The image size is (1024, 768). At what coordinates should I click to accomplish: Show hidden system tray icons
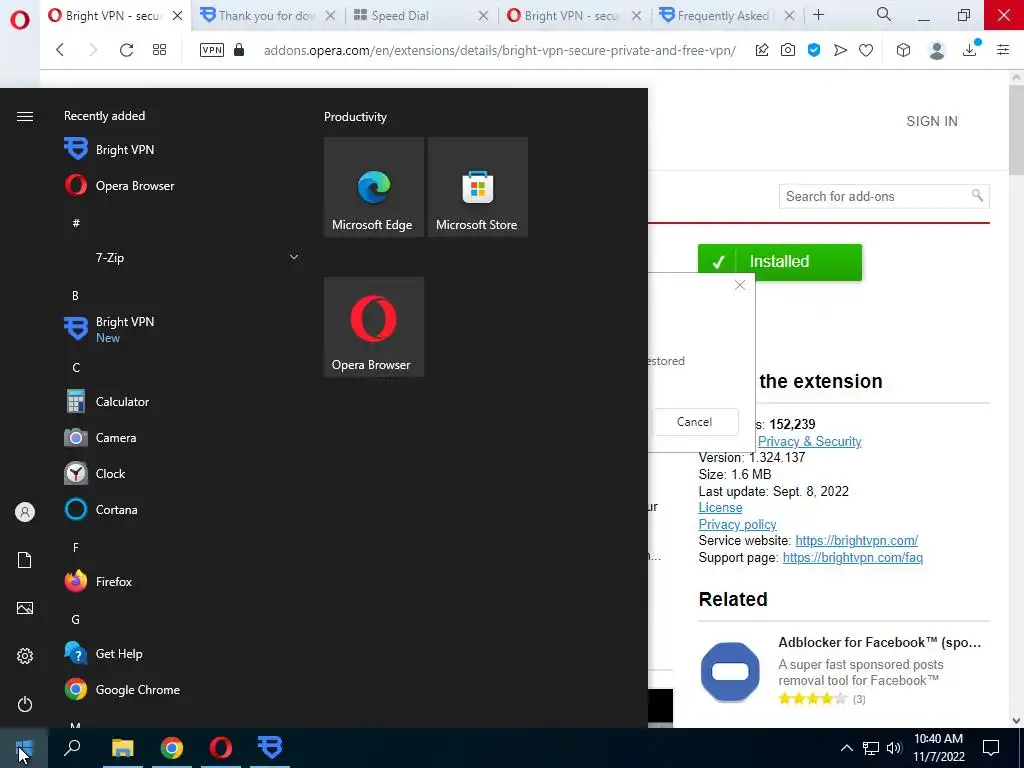846,748
